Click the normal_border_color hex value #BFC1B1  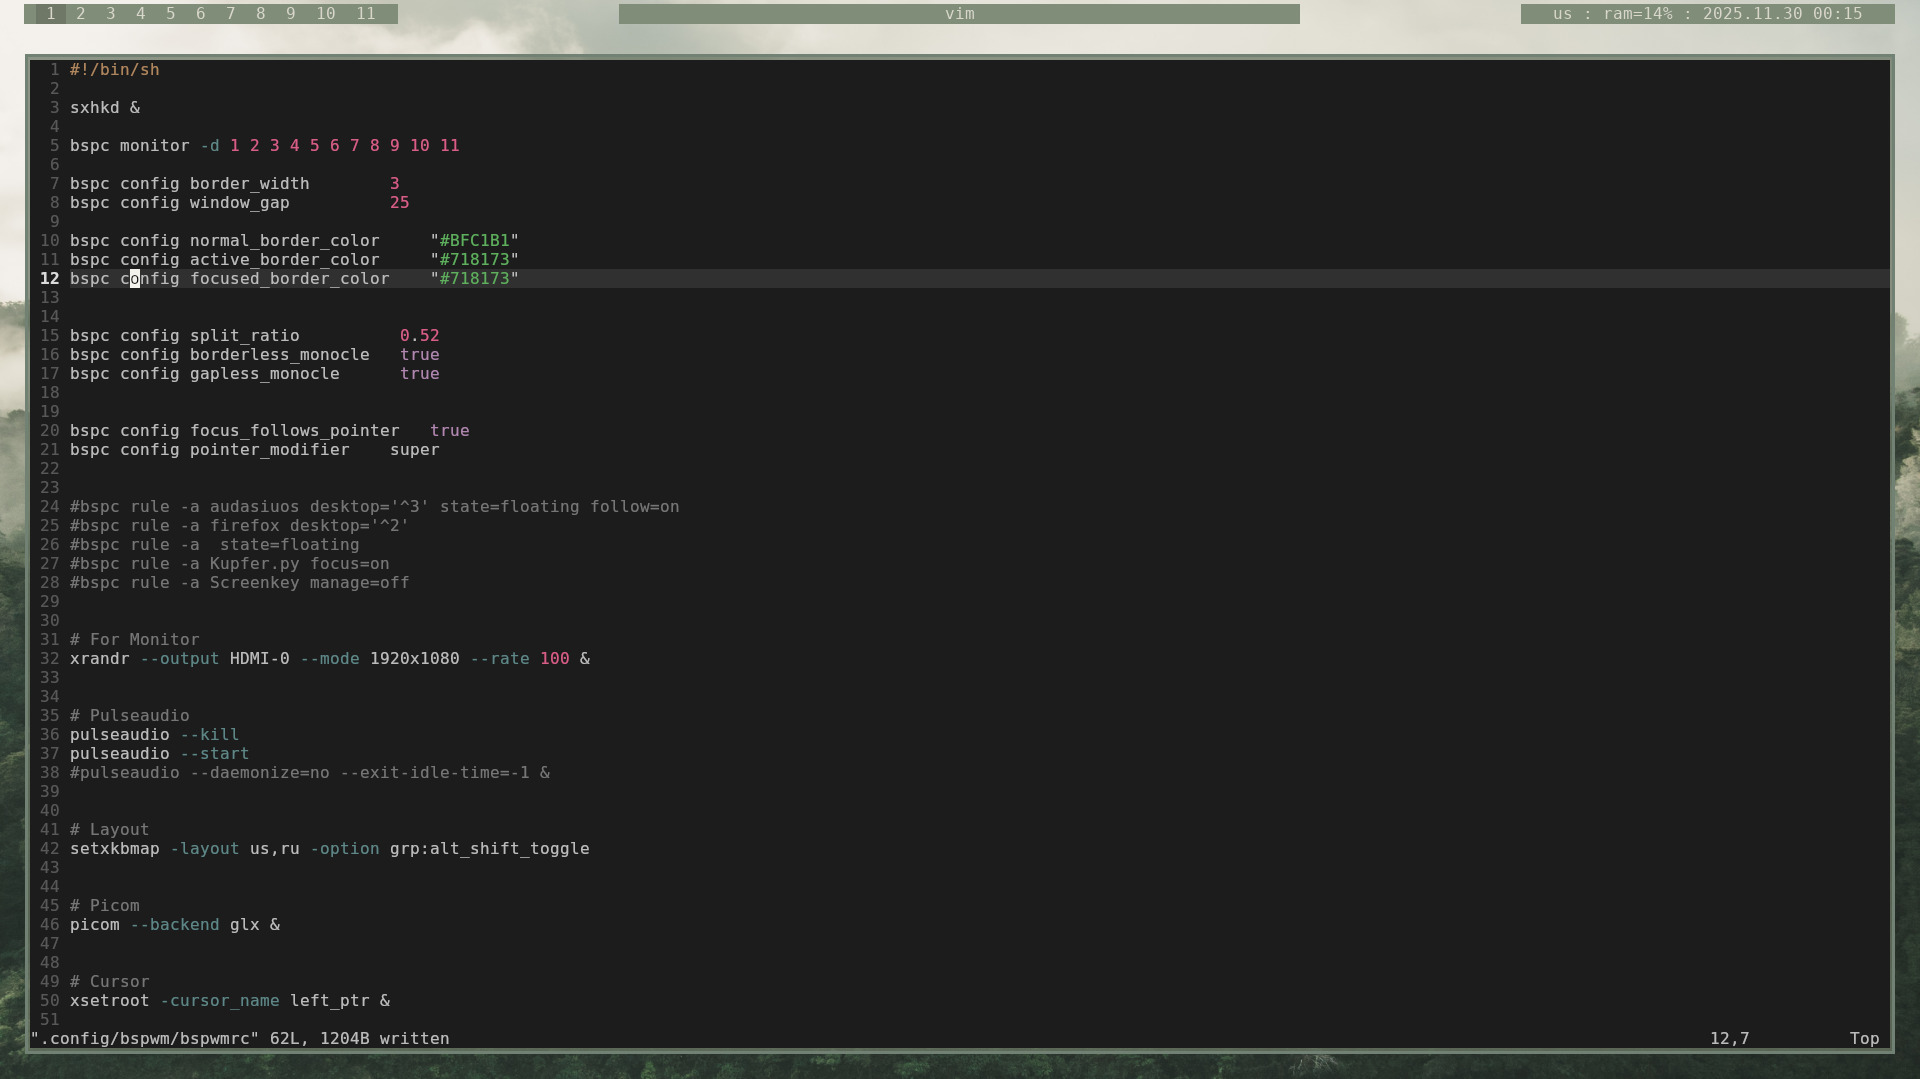474,241
